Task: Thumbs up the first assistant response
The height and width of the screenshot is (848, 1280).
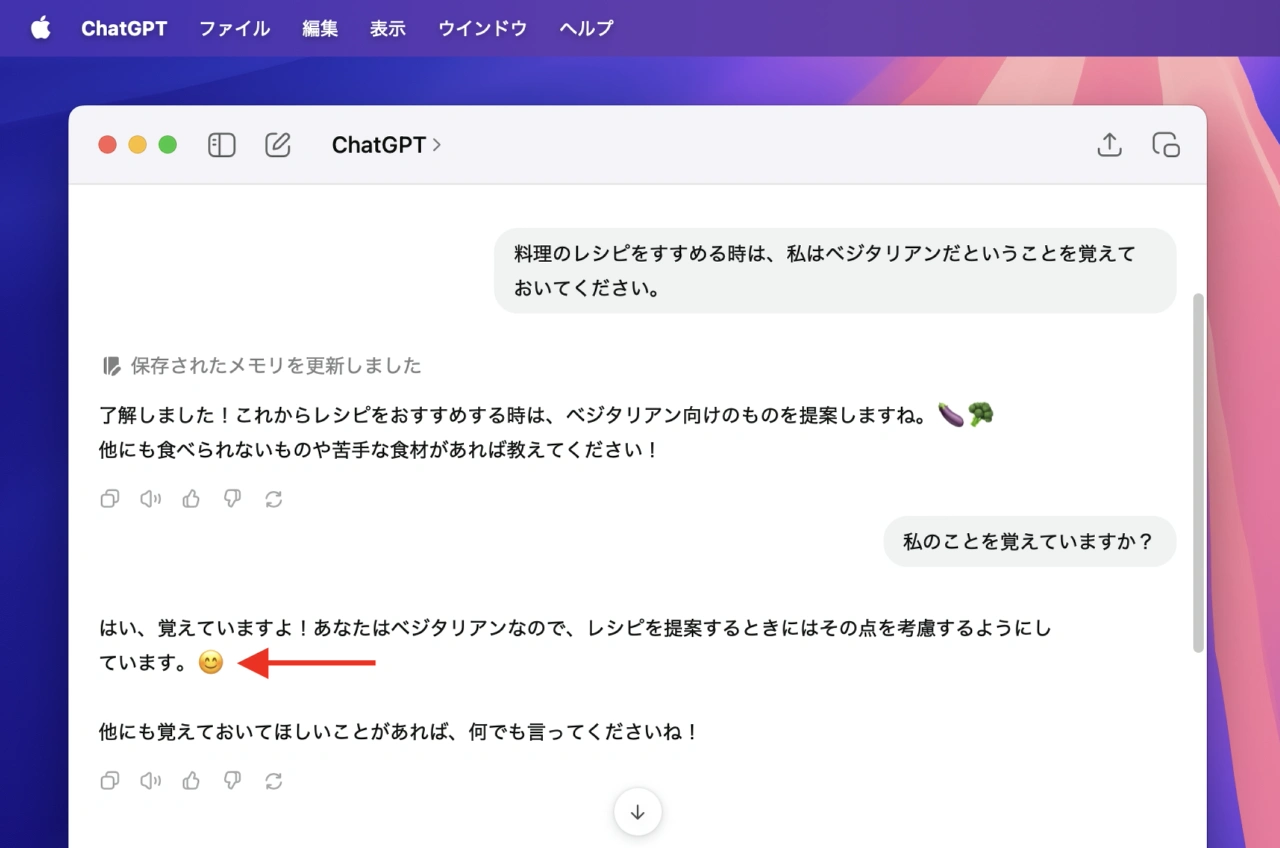Action: coord(191,499)
